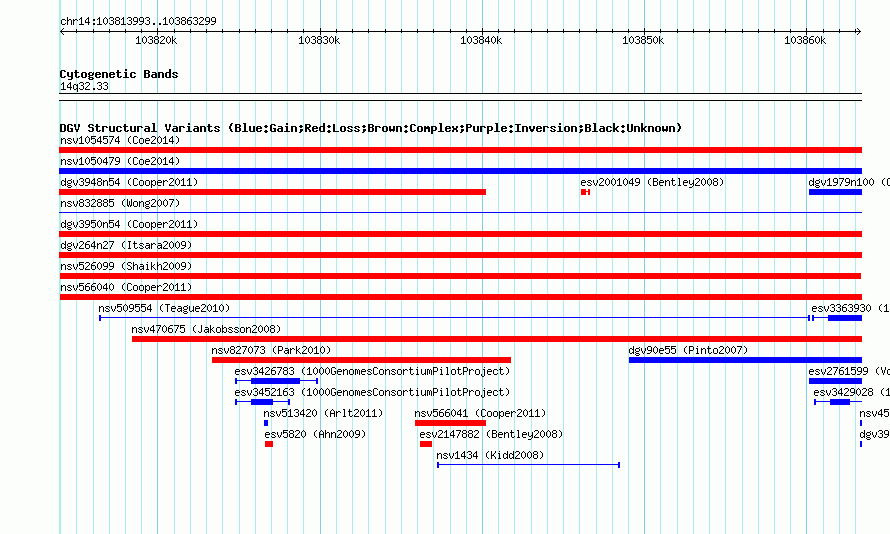Click the esv3363930 blue feature block
This screenshot has height=534, width=890.
tap(837, 318)
